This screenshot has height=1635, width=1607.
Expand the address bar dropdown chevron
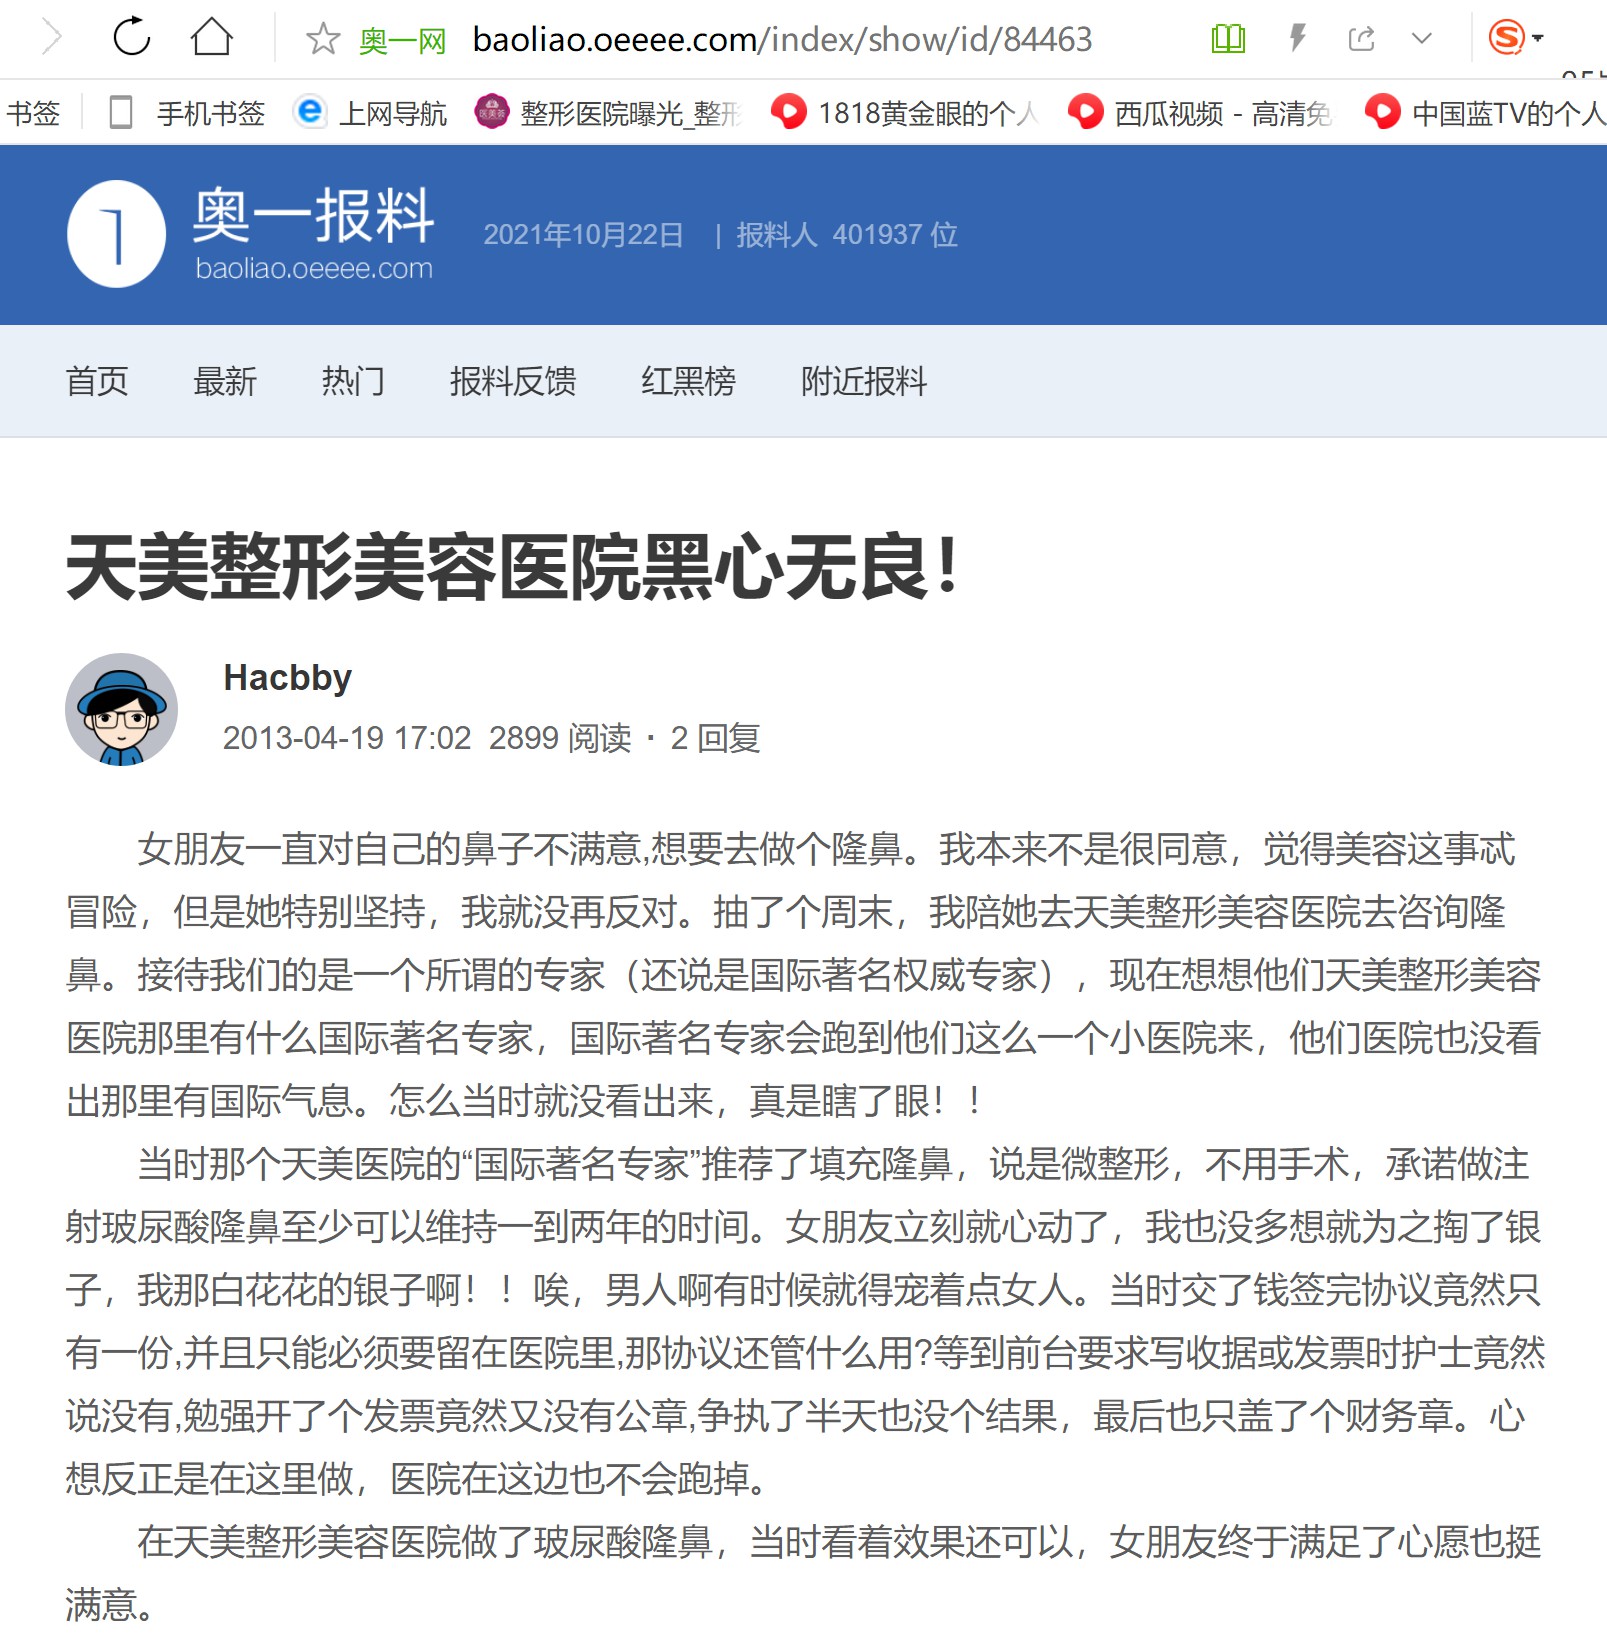click(x=1422, y=39)
